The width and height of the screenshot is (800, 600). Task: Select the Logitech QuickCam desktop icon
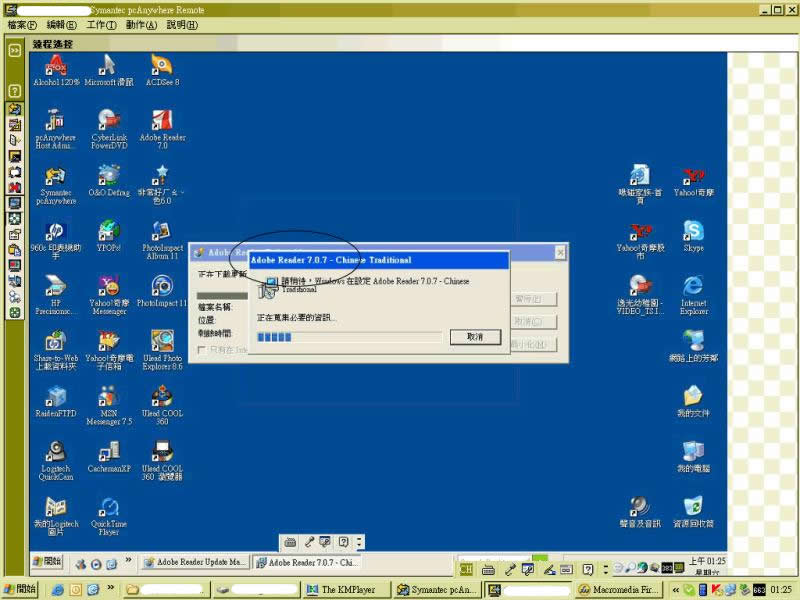click(56, 461)
